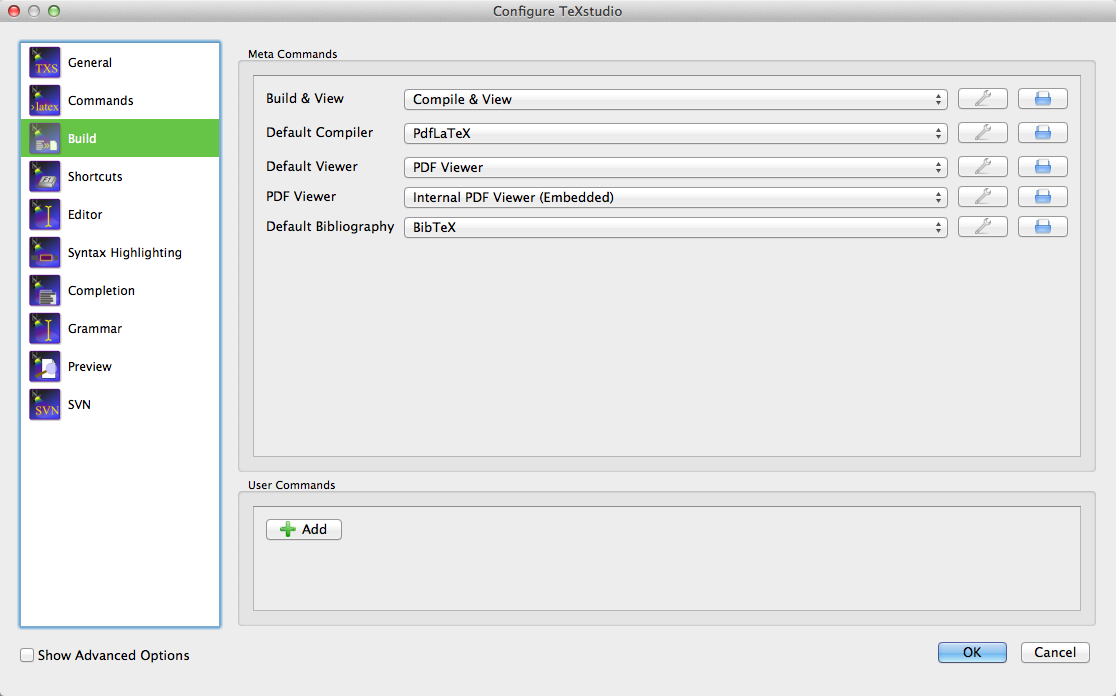The image size is (1116, 696).
Task: Click the blue folder button in Default Bibliography row
Action: (x=1043, y=227)
